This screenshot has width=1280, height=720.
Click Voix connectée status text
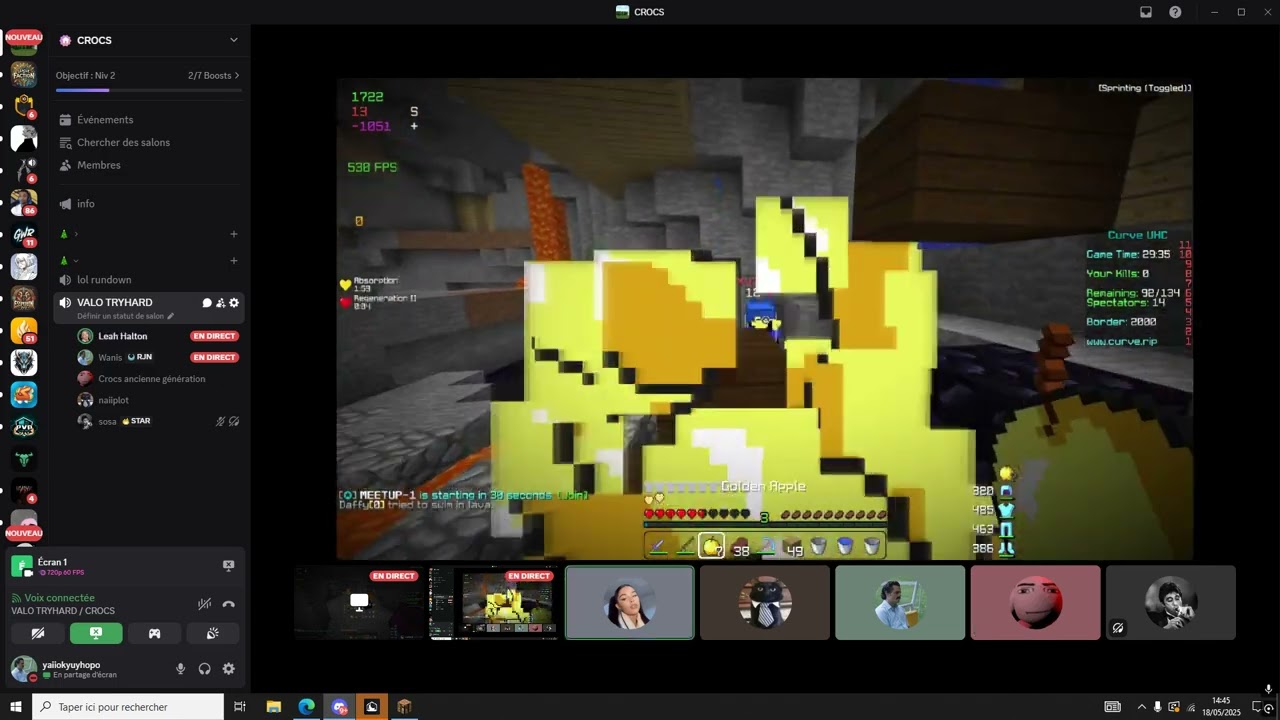point(58,598)
